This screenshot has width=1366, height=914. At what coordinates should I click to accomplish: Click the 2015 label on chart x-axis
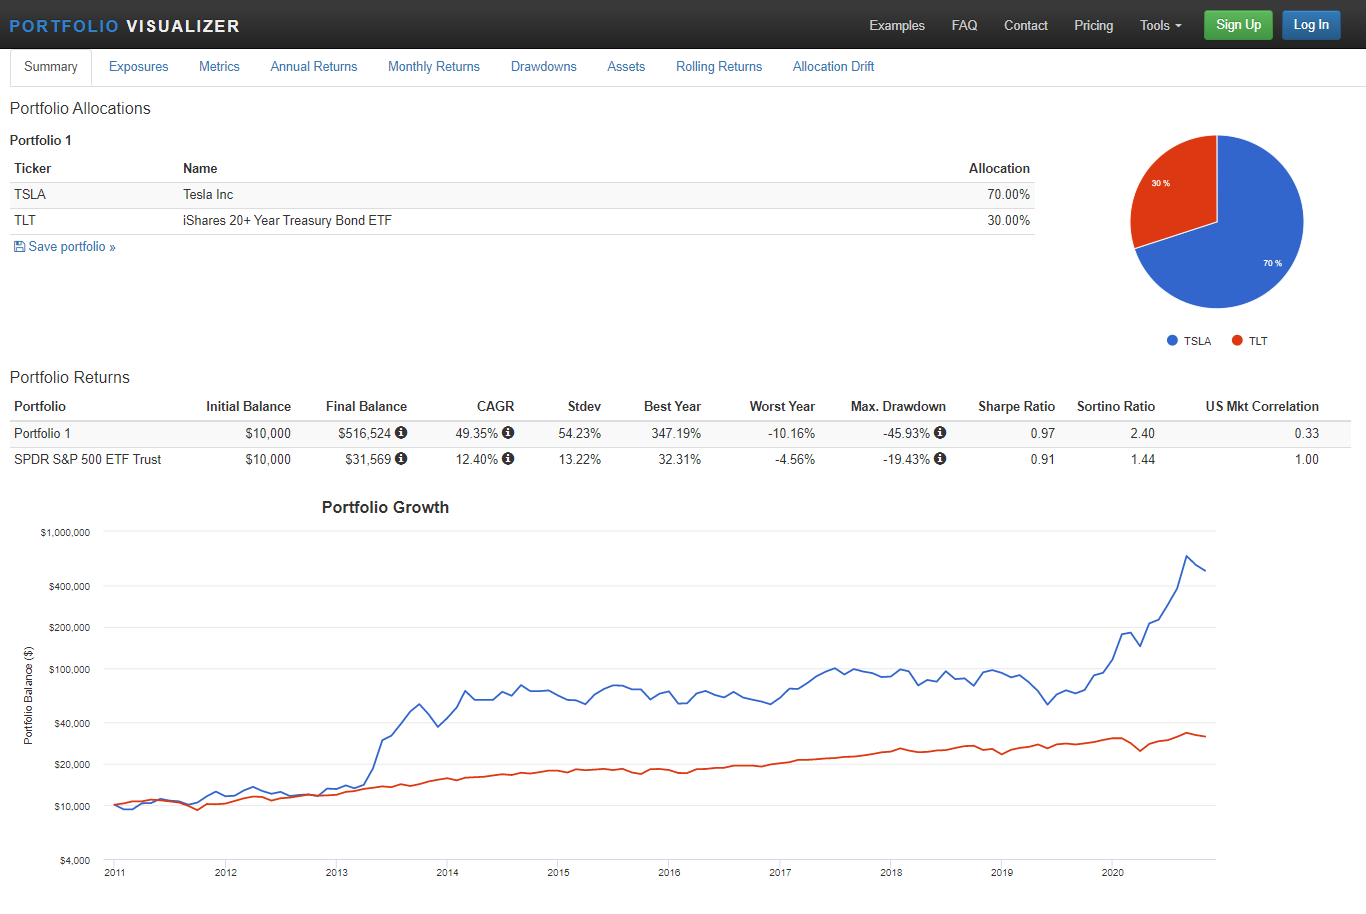558,872
